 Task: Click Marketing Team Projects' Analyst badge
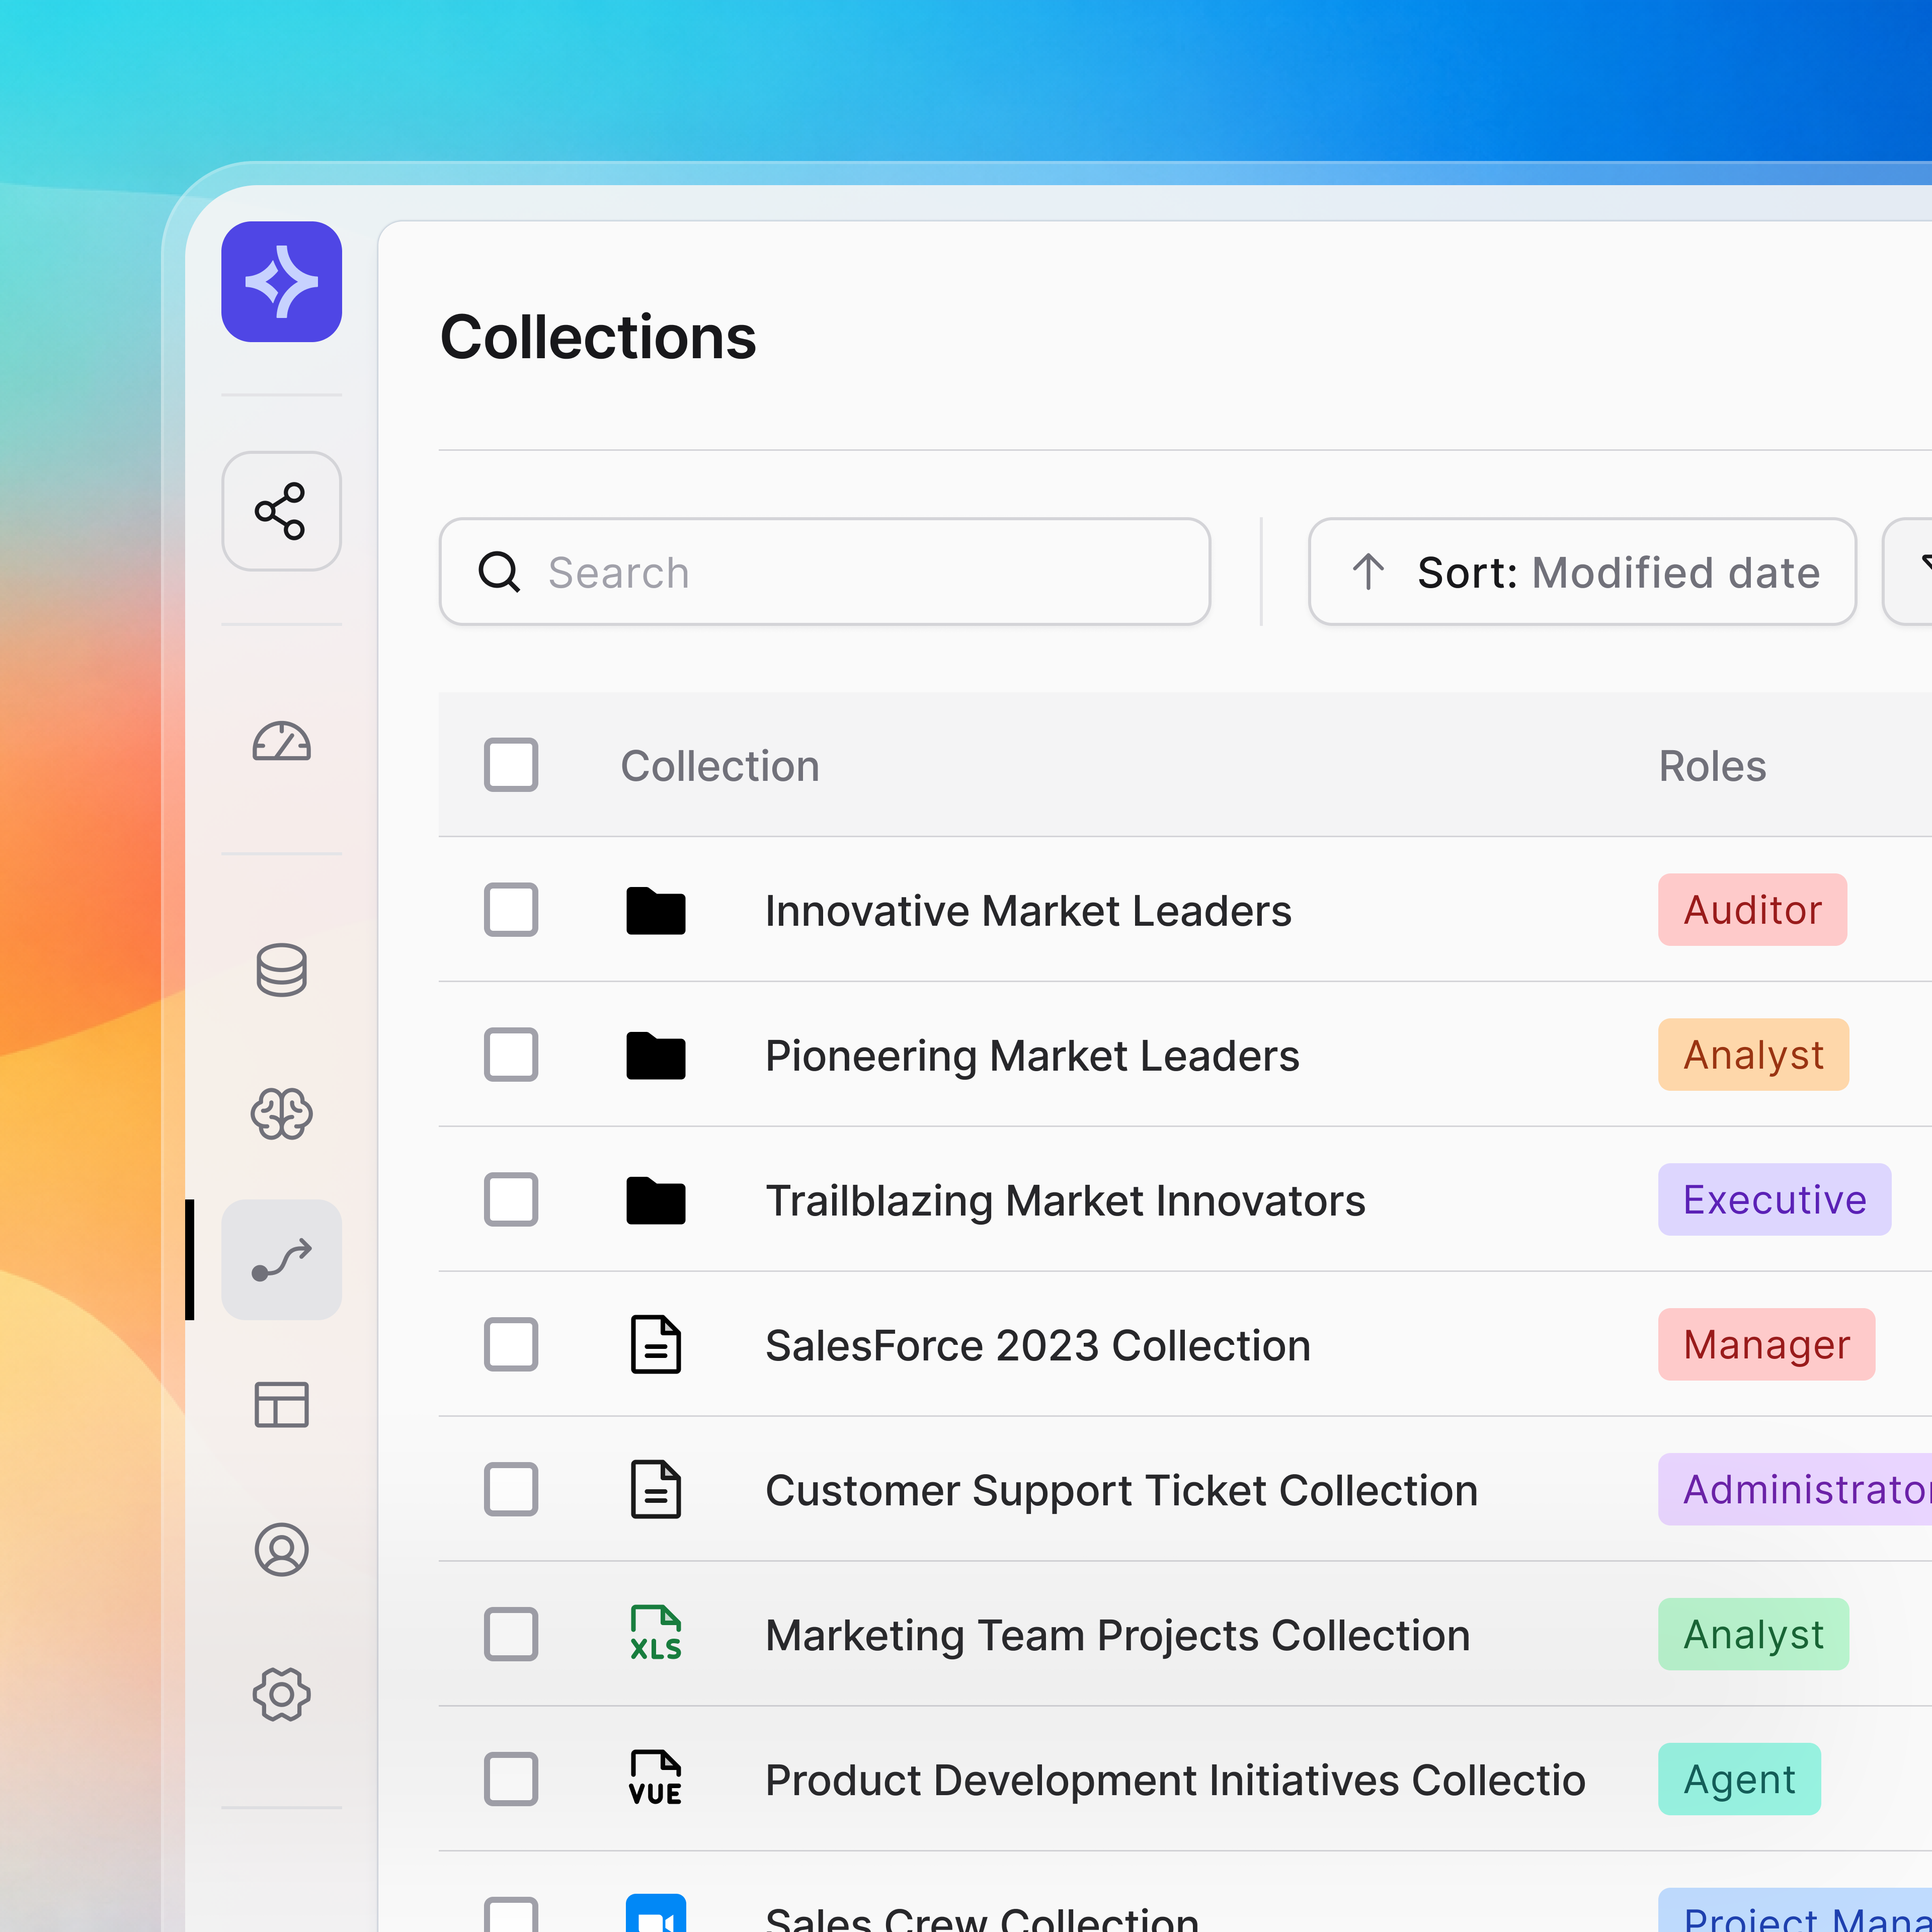pyautogui.click(x=1753, y=1634)
